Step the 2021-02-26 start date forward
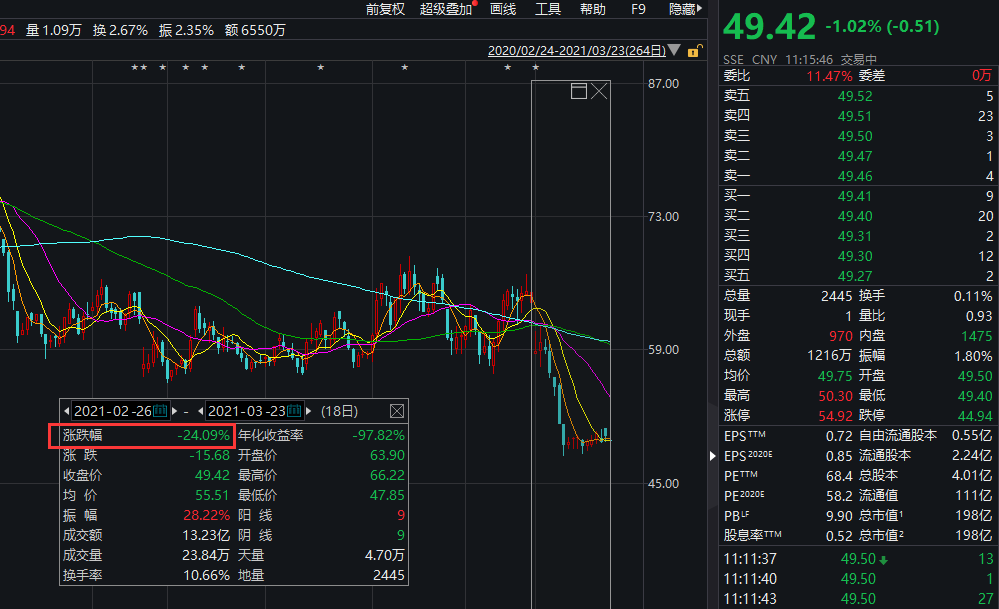Screen dimensions: 999x609 click(174, 411)
